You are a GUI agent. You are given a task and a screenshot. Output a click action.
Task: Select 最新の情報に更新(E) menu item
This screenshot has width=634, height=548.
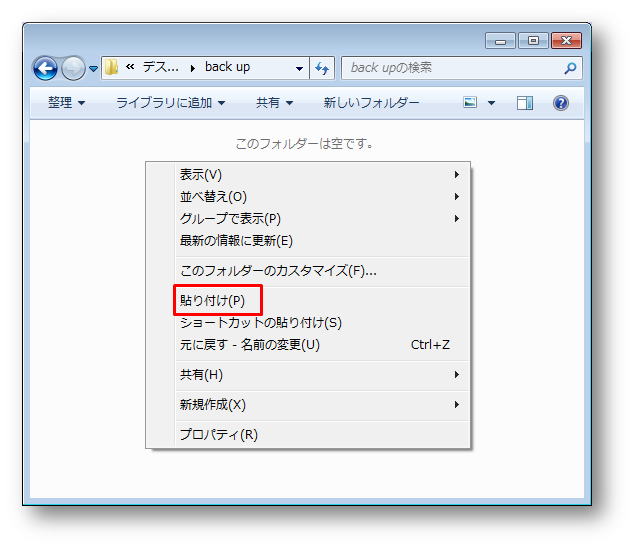click(323, 241)
